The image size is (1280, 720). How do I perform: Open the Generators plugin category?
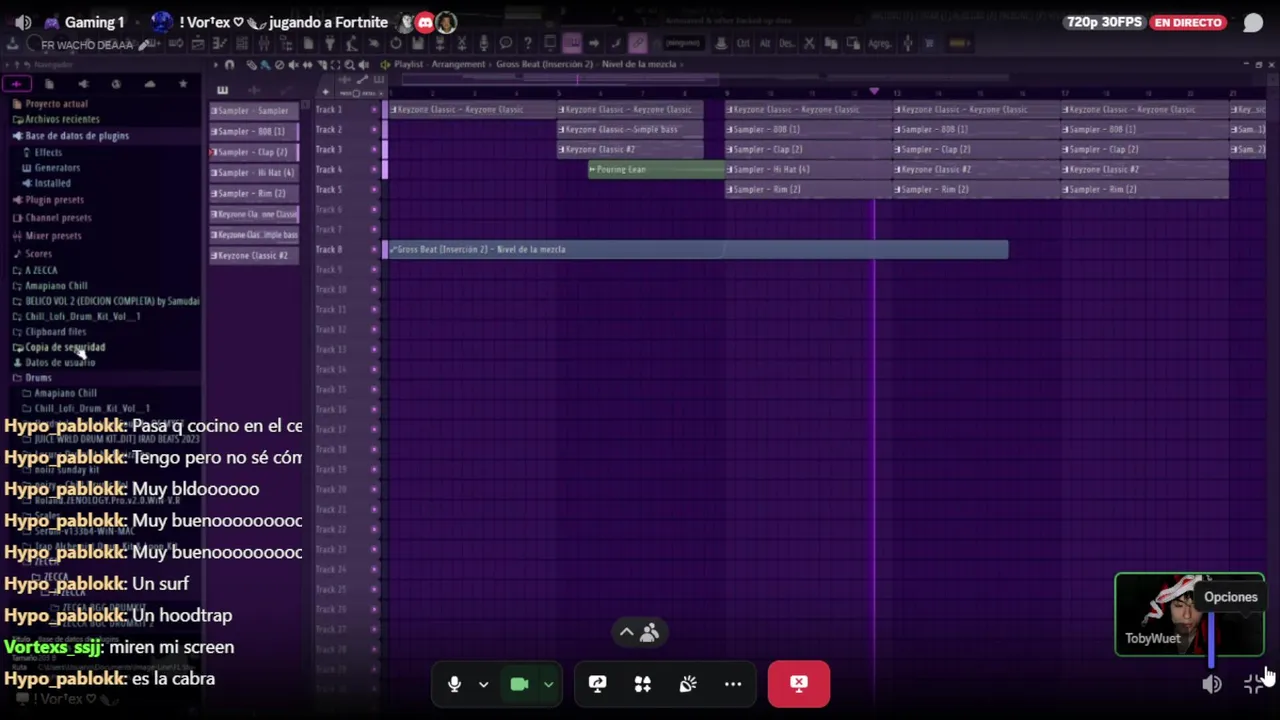coord(51,168)
